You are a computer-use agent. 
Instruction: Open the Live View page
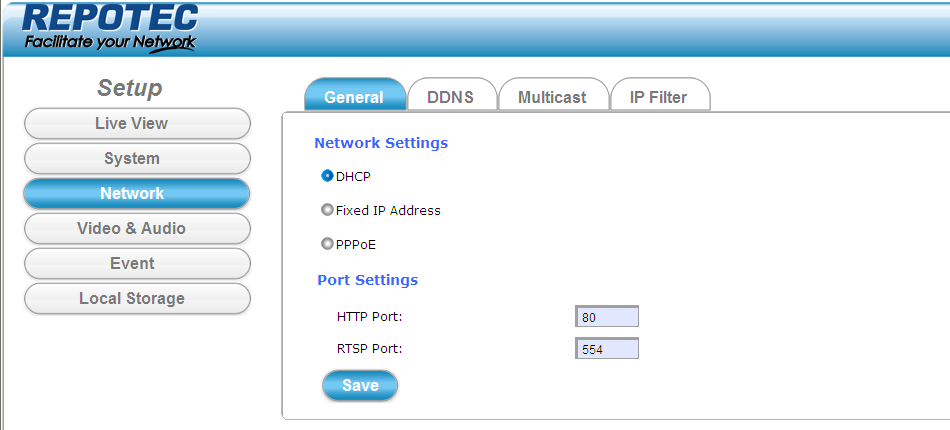point(137,124)
